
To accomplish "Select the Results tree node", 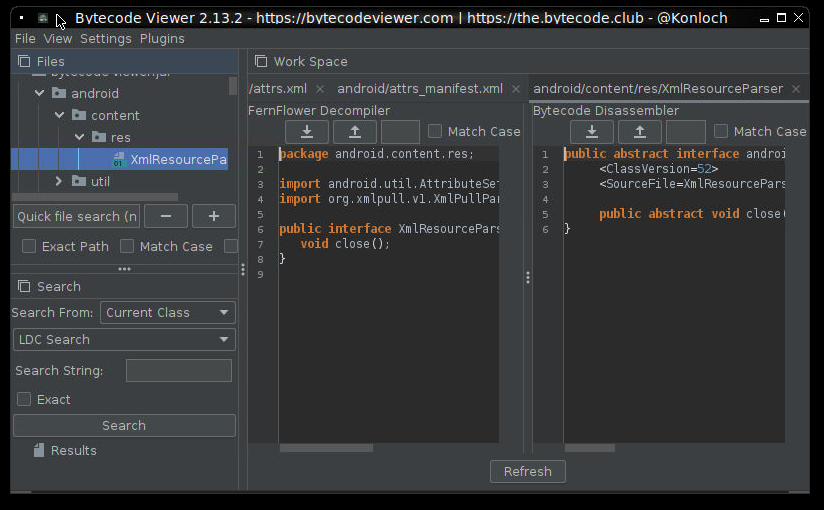I will (74, 451).
